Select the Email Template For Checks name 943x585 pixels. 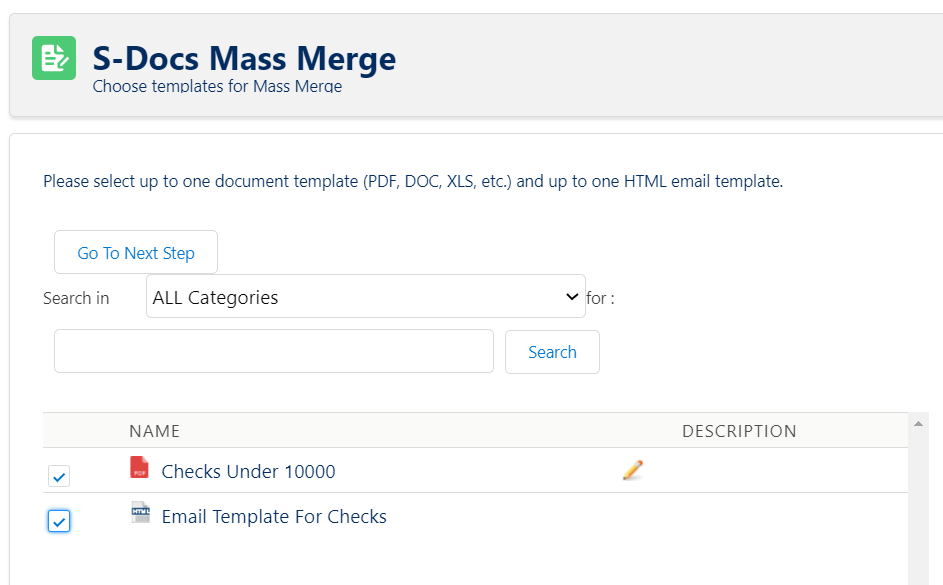point(274,516)
